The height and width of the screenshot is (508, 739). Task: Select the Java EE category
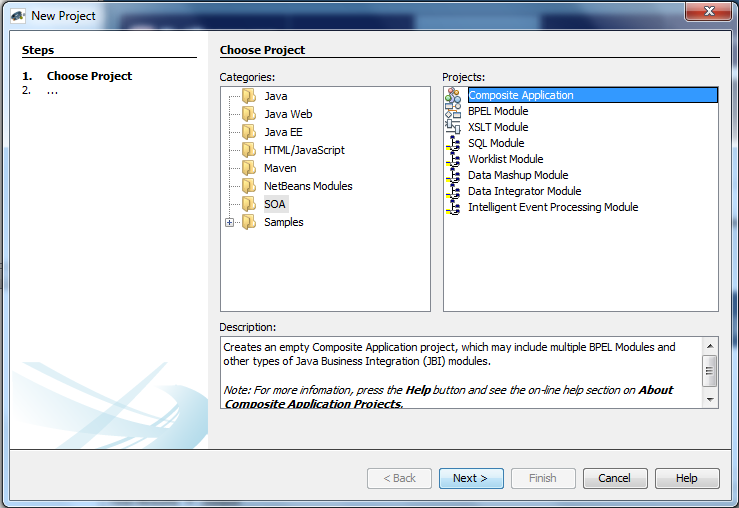click(283, 132)
